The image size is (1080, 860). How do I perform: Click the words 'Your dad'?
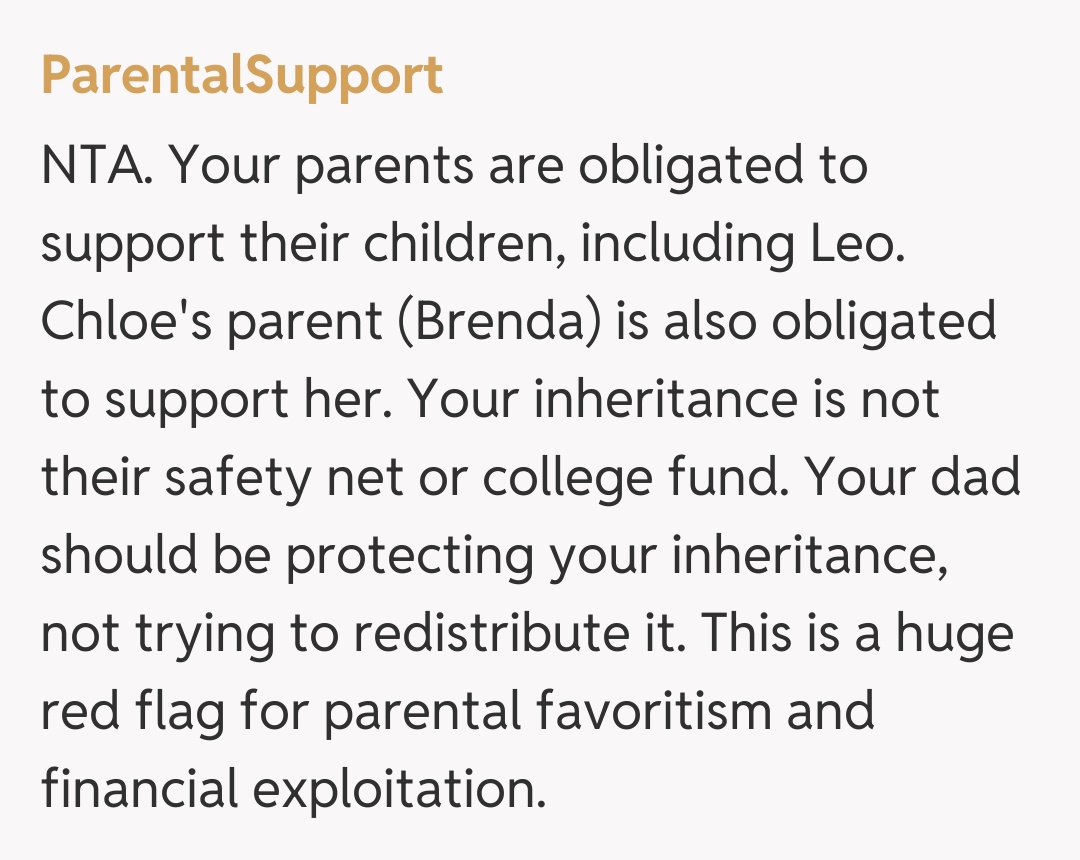click(912, 478)
